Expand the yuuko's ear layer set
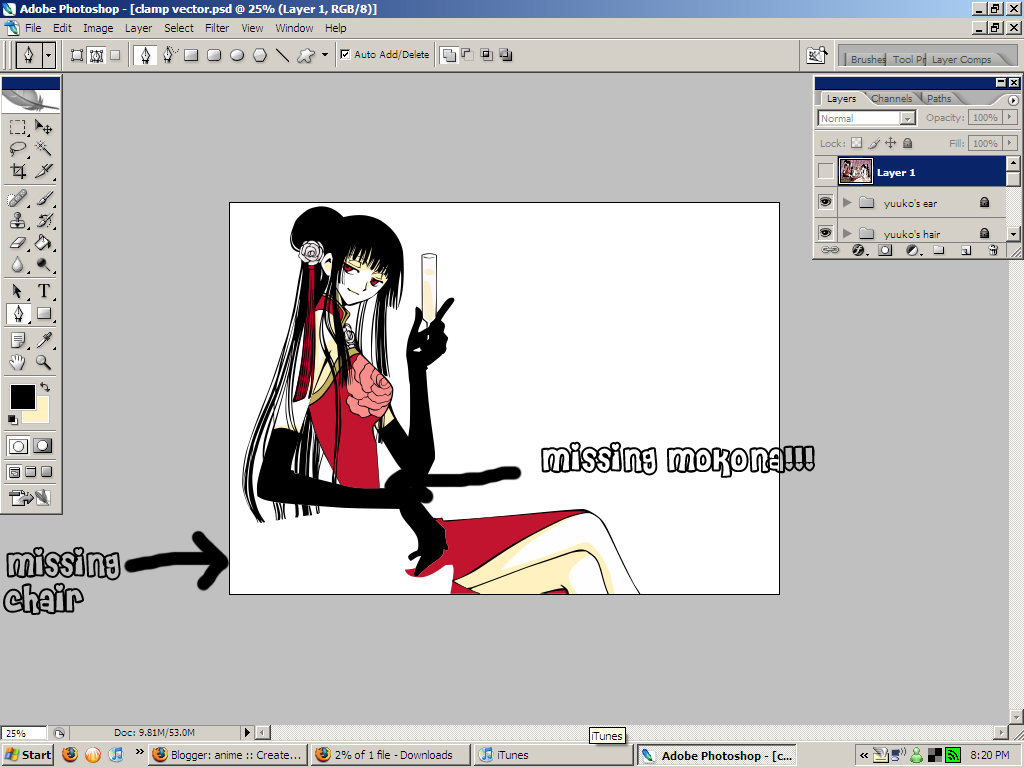Screen dimensions: 1024x768 [x=847, y=202]
